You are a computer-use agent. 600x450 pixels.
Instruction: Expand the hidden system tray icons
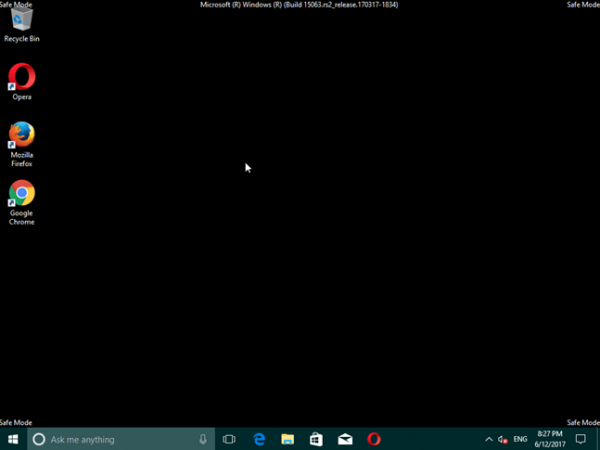click(x=489, y=439)
